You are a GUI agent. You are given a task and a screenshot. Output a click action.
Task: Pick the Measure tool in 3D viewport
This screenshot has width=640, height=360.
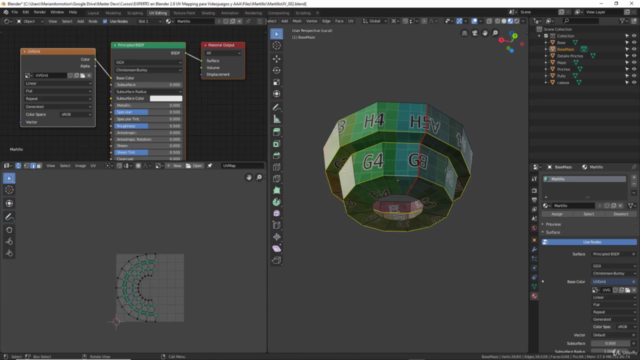pyautogui.click(x=276, y=119)
